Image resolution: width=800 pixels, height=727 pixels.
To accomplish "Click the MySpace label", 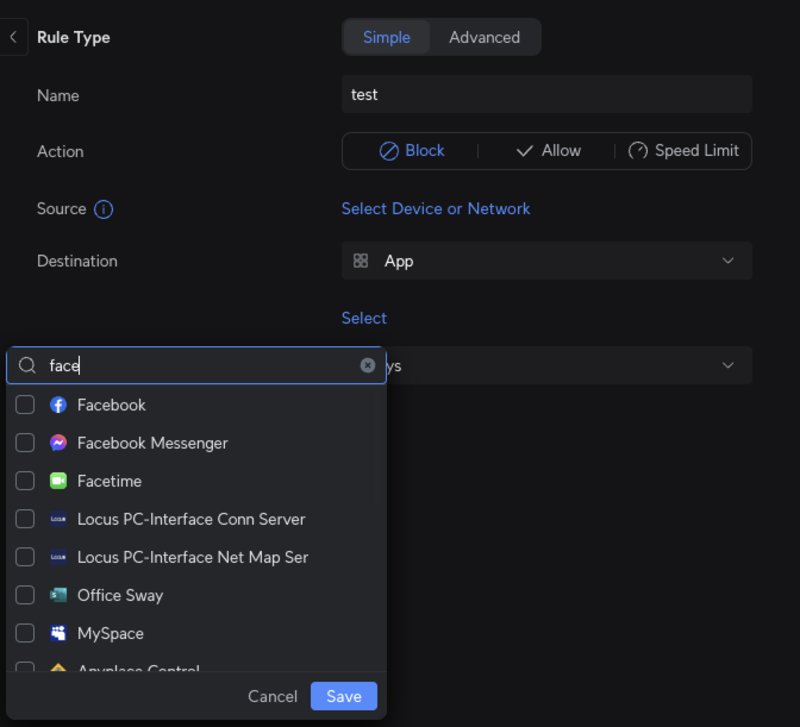I will tap(110, 634).
